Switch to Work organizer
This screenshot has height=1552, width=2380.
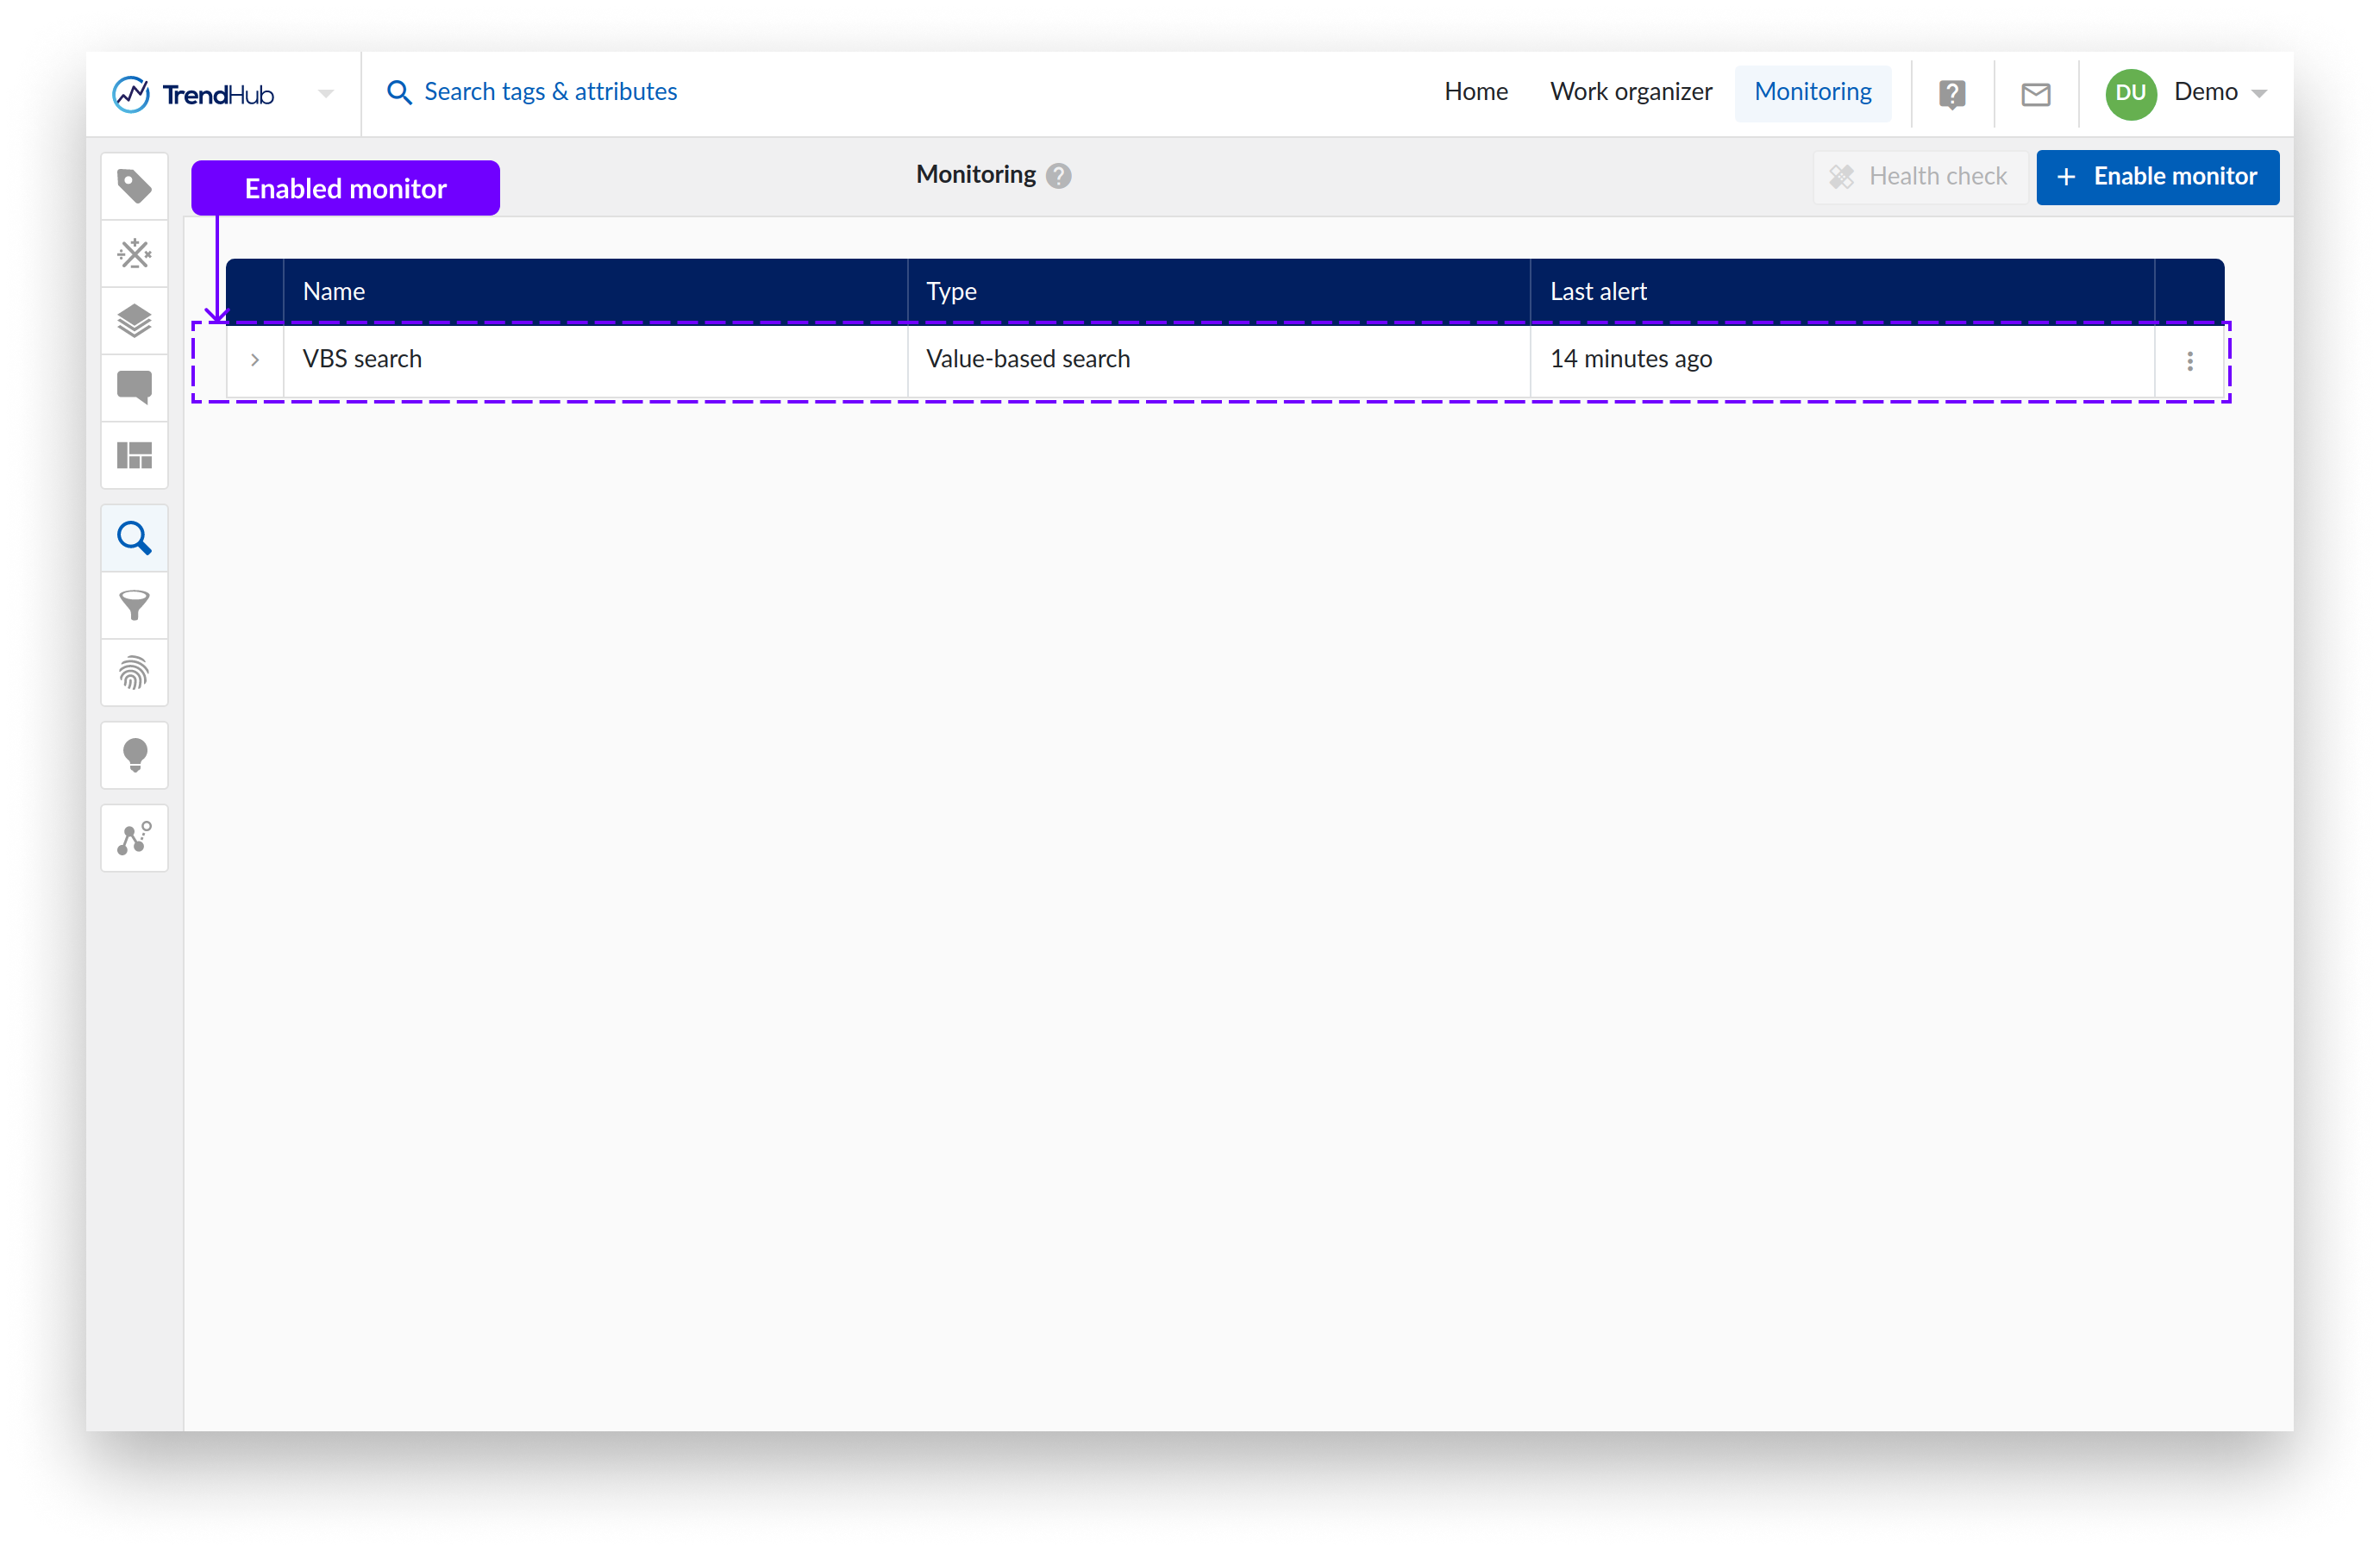[1630, 92]
